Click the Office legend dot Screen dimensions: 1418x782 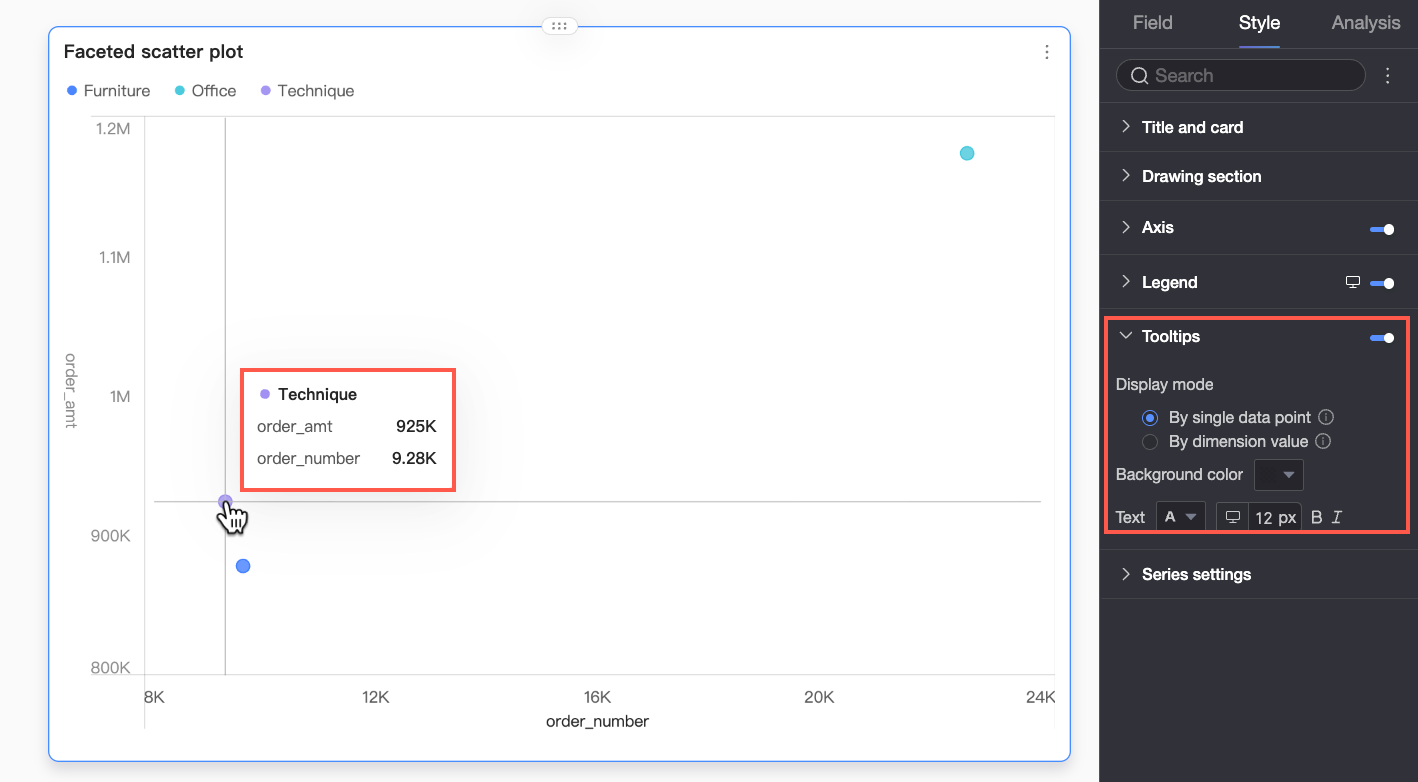[x=180, y=91]
